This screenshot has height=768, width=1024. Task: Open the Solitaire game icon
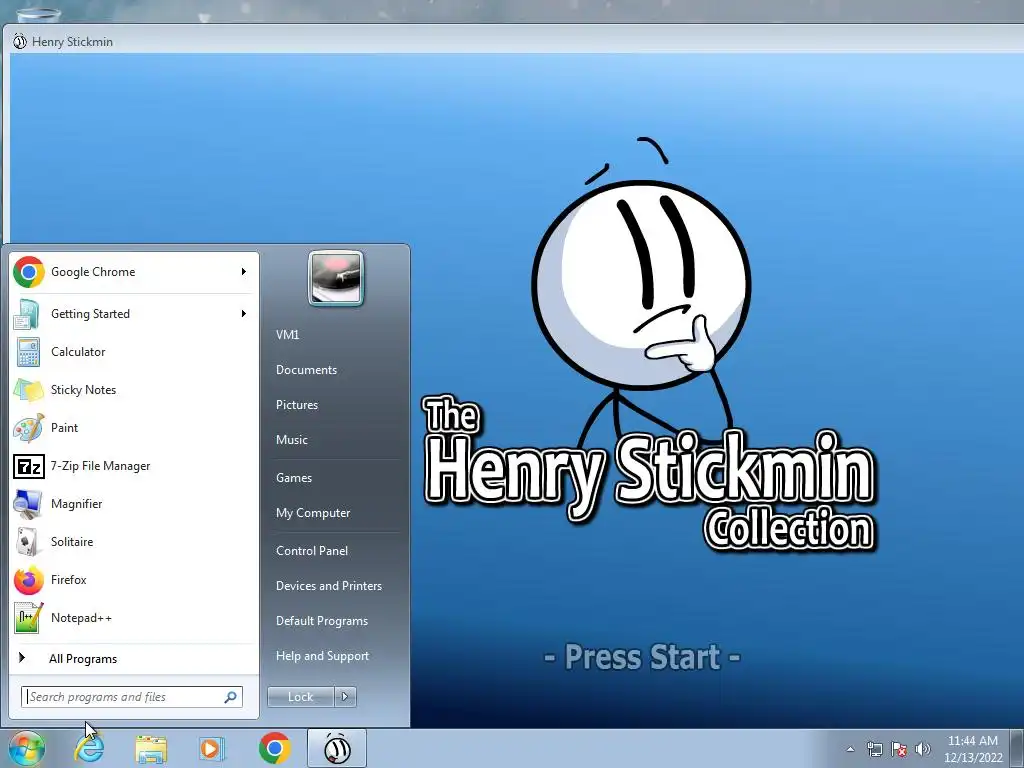tap(28, 542)
